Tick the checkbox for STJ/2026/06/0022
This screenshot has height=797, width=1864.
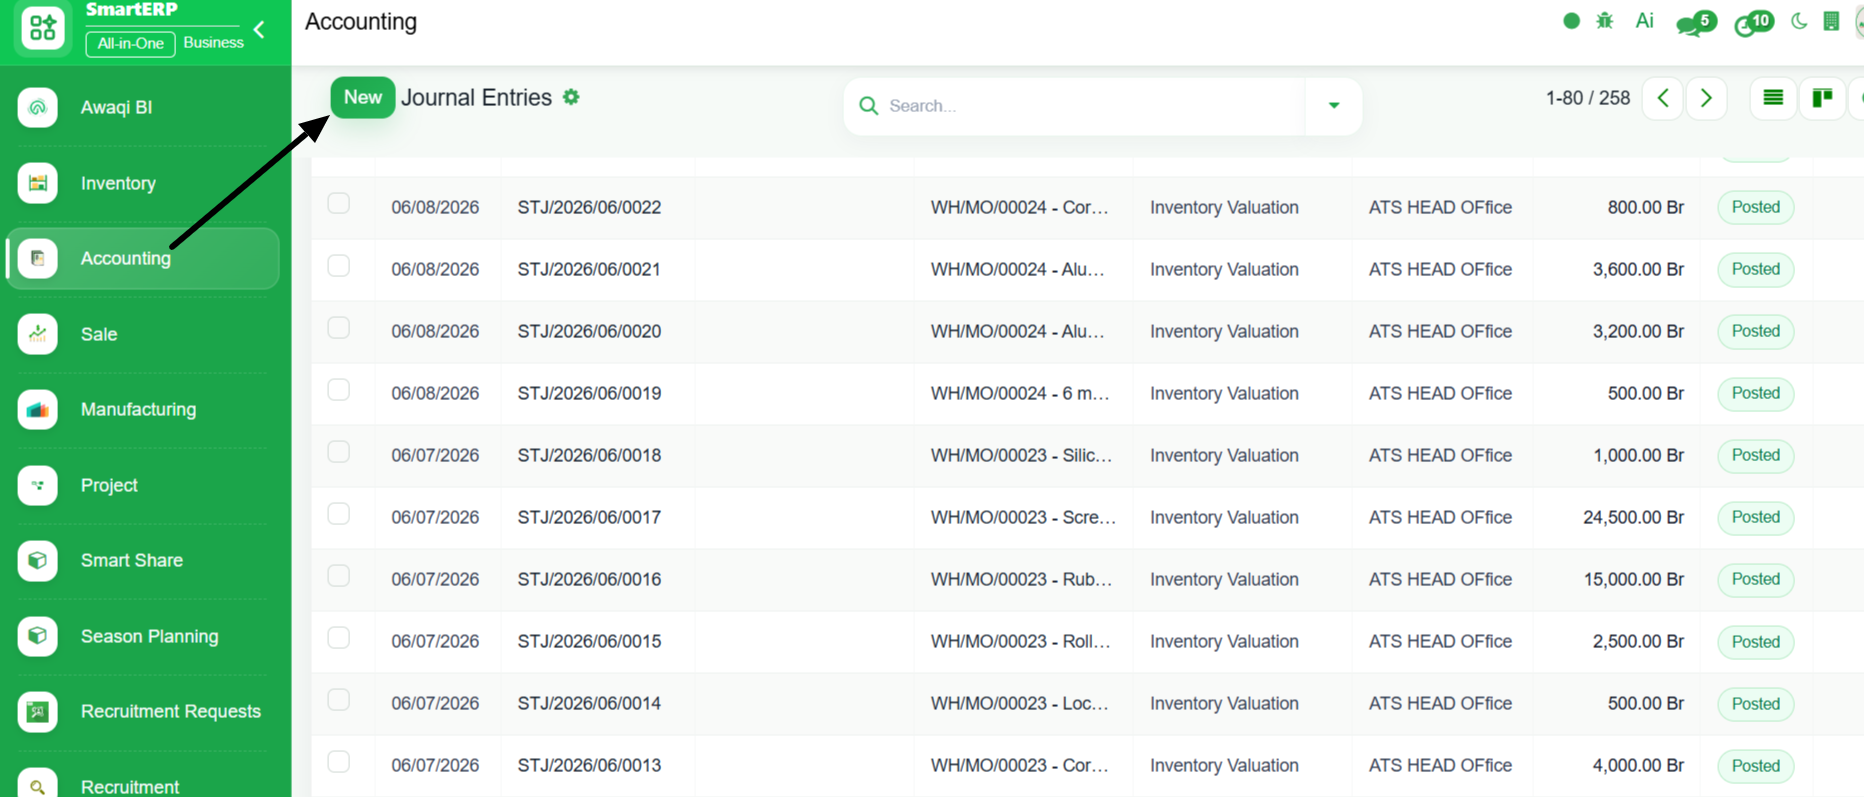coord(339,204)
